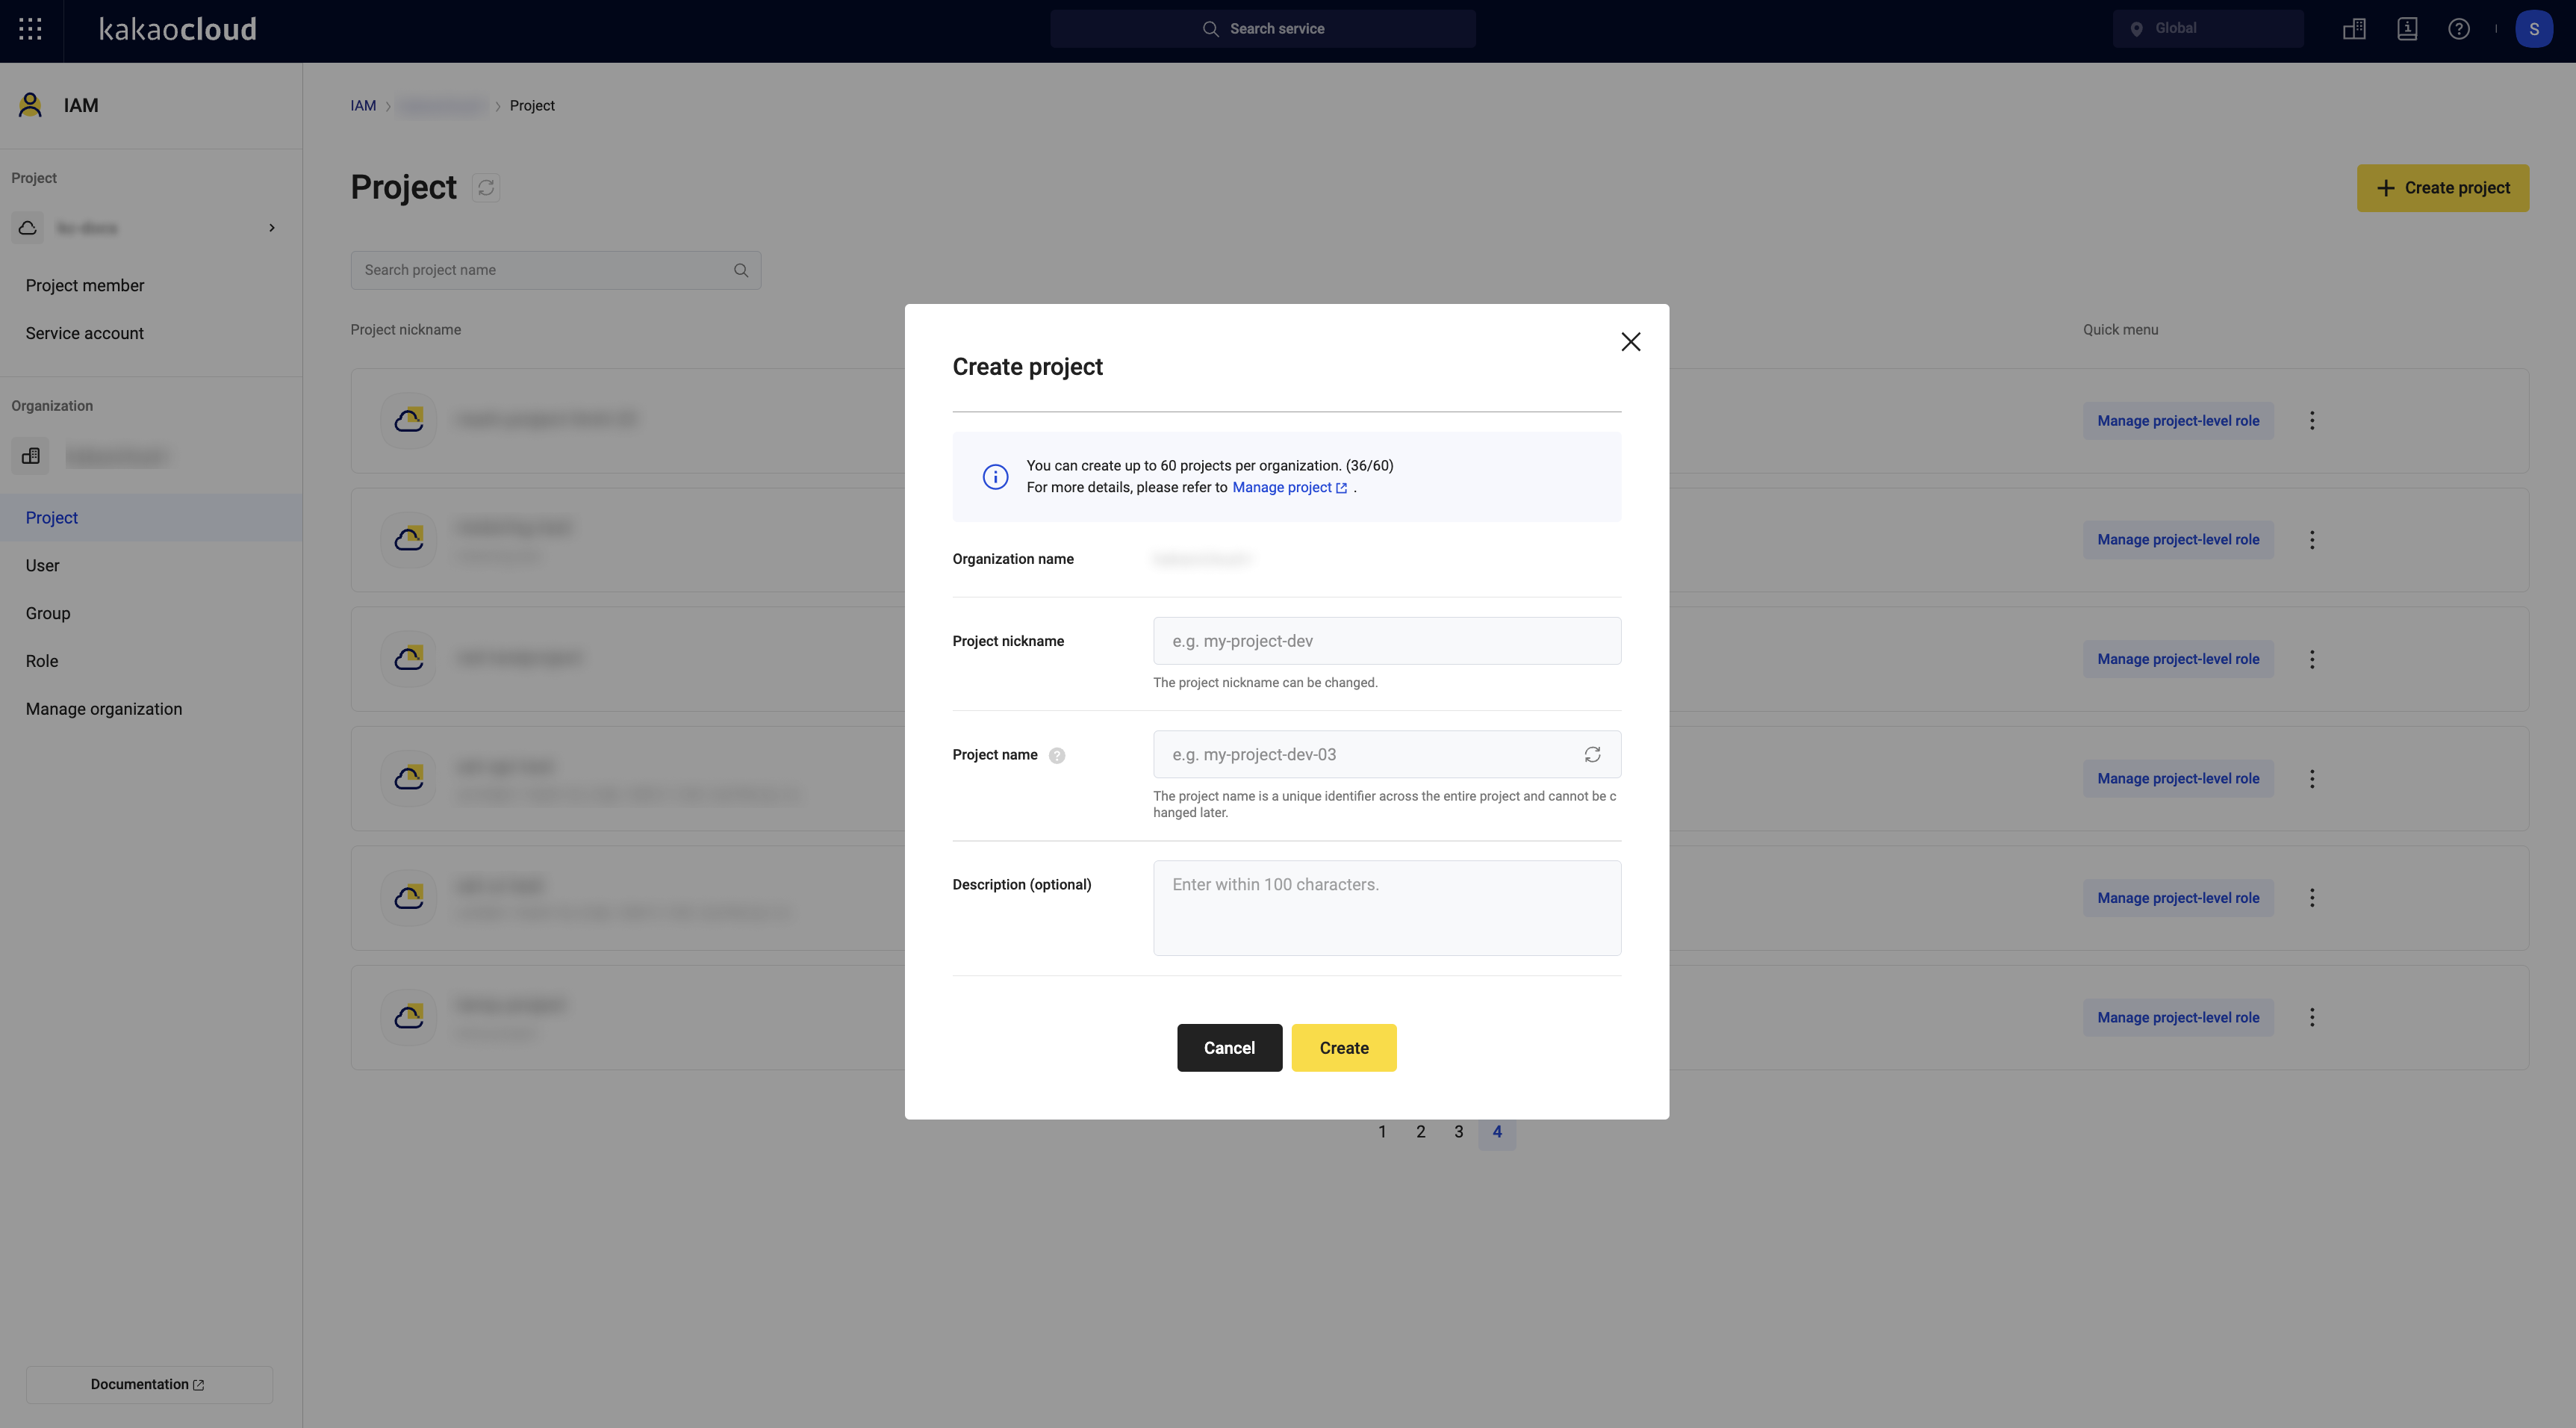Close the Create project dialog
The height and width of the screenshot is (1428, 2576).
(1630, 342)
